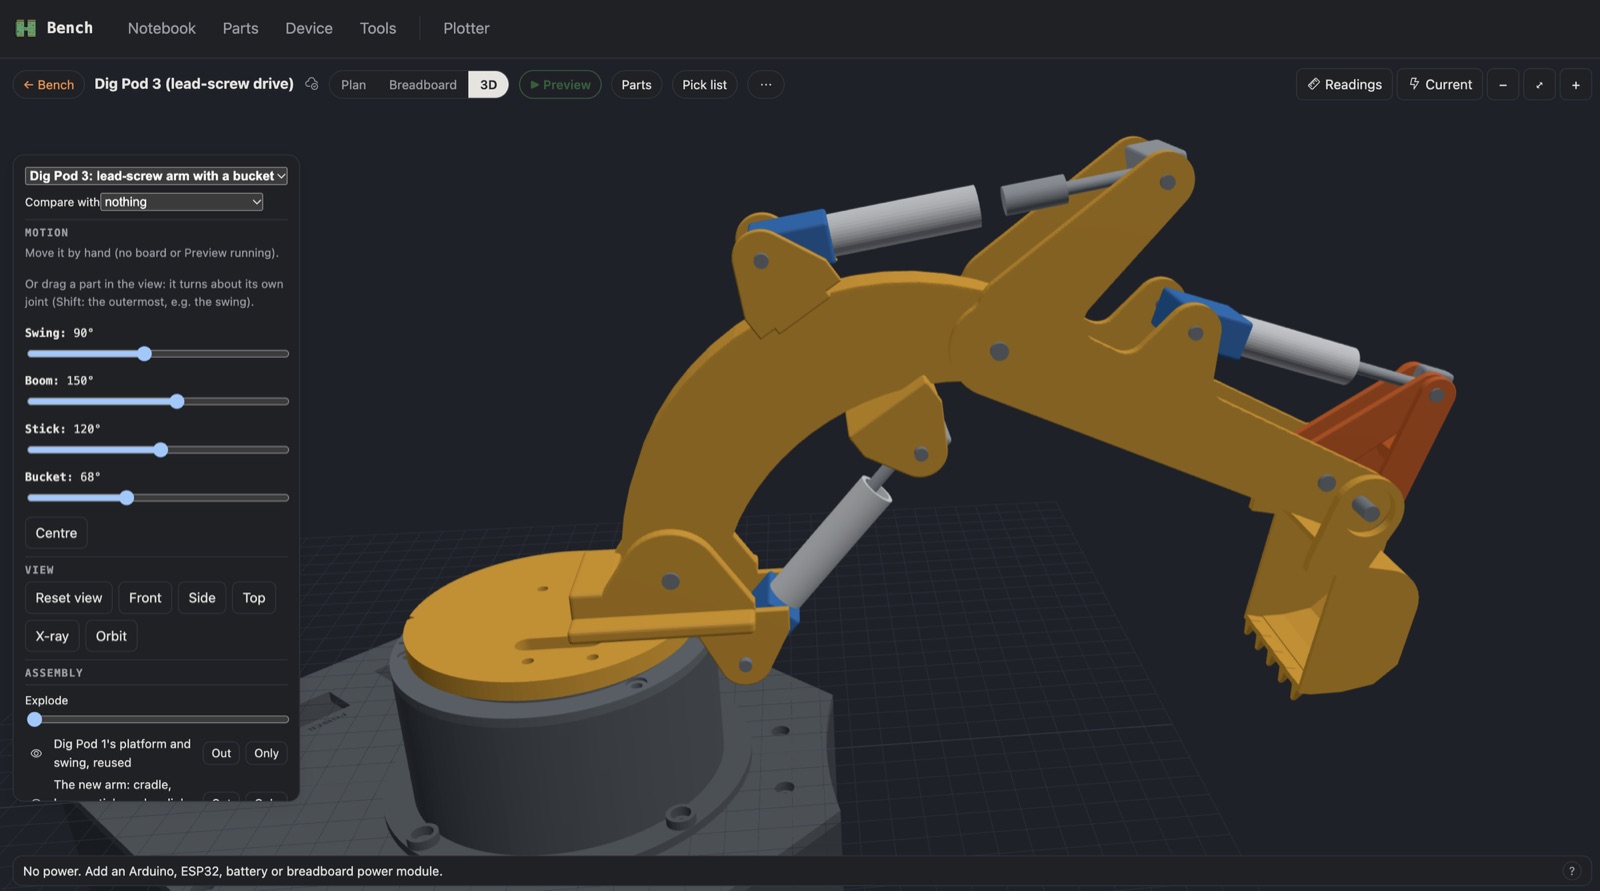Click the Boom slider handle

[177, 402]
